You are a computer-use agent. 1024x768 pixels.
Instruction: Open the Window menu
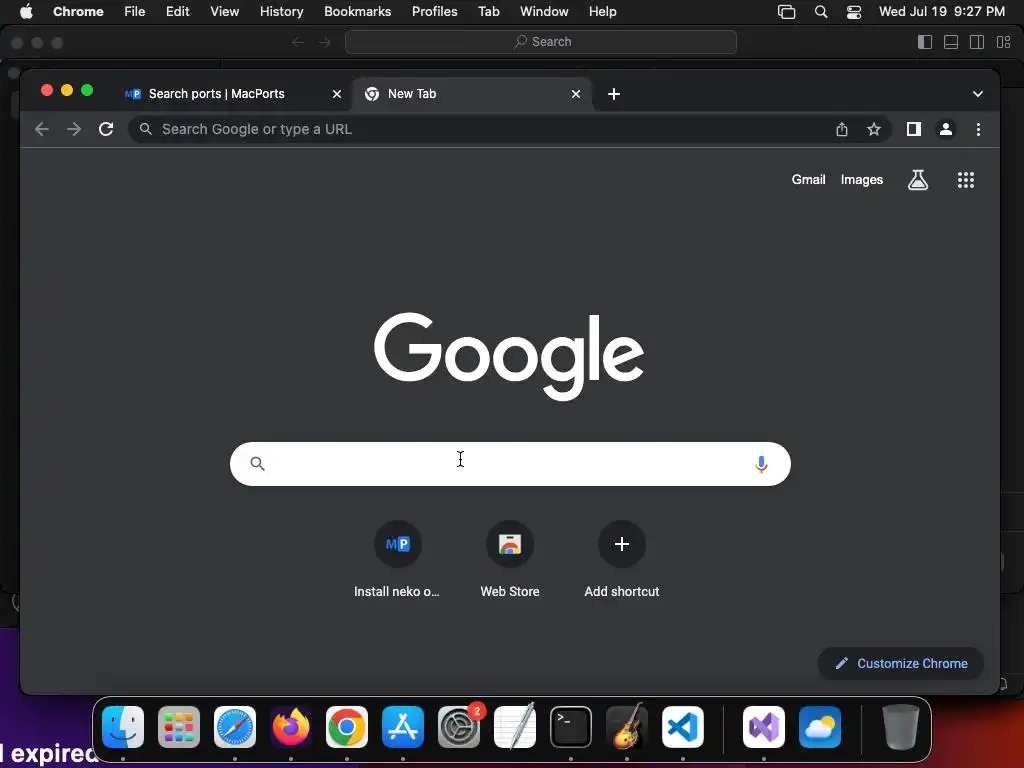click(x=544, y=11)
